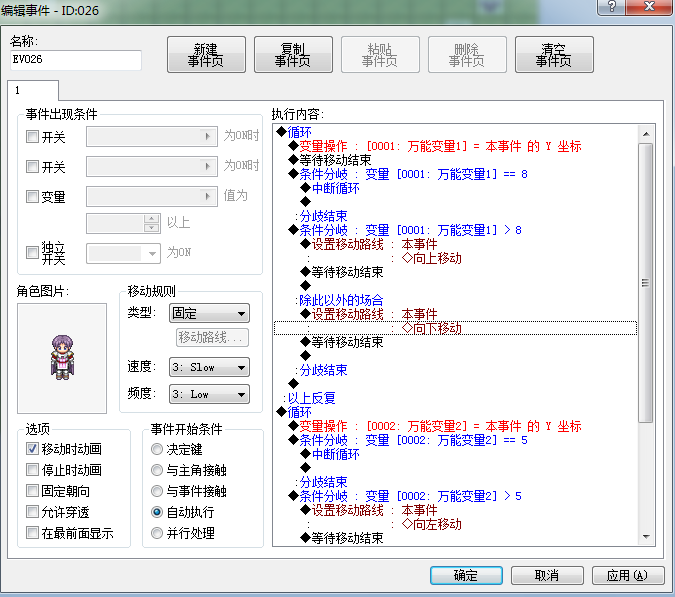
Task: Select the 自动执行 trigger radio button
Action: [157, 512]
